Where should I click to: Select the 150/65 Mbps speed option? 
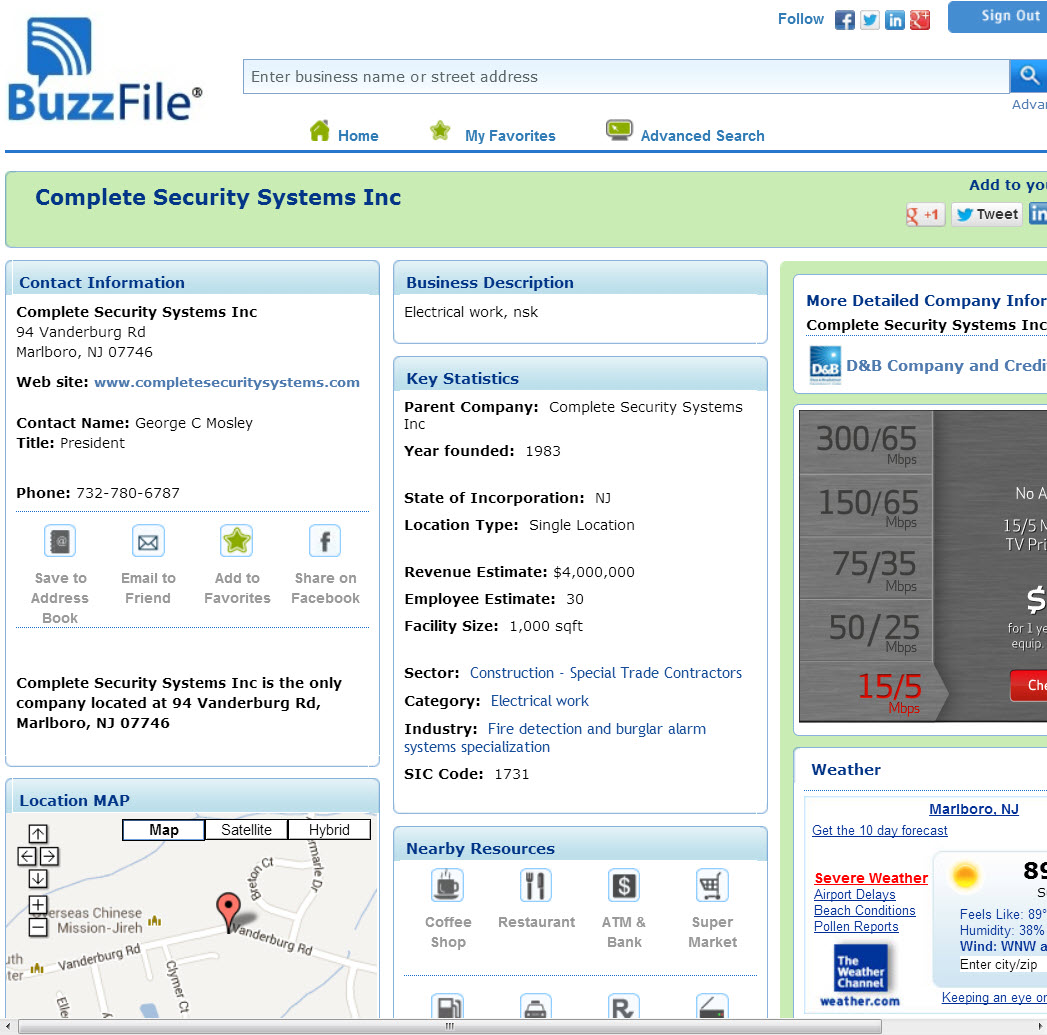coord(866,505)
